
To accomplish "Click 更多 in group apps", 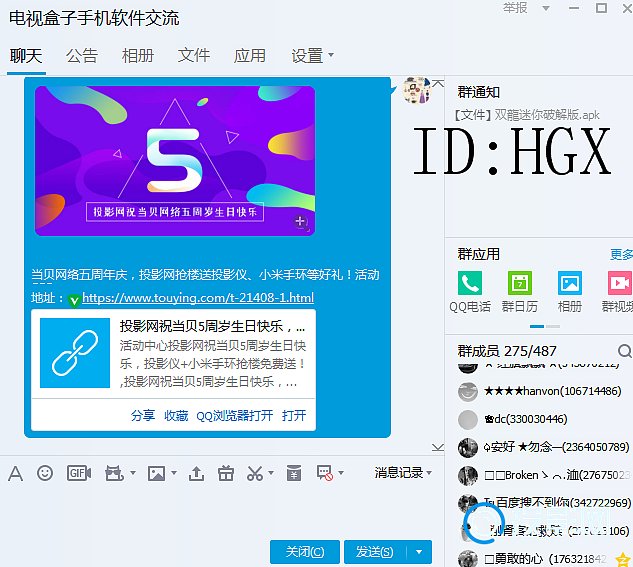I will click(x=621, y=255).
